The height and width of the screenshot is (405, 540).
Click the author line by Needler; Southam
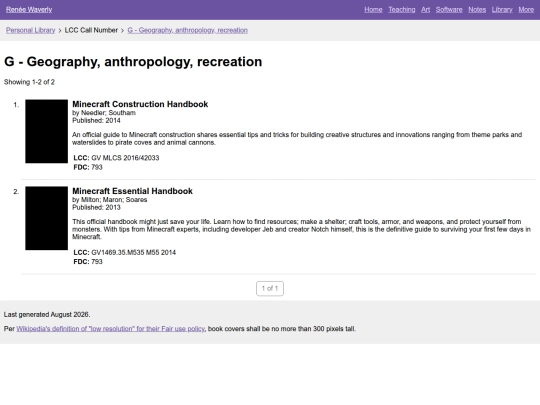[104, 113]
